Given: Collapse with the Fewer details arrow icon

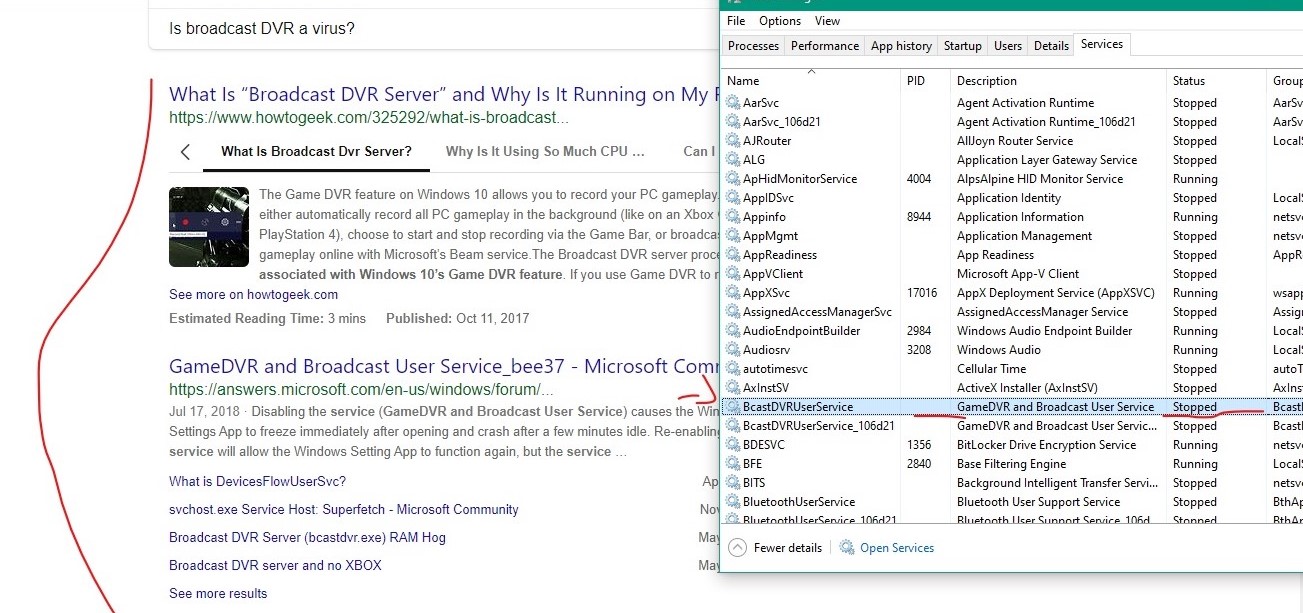Looking at the screenshot, I should [738, 548].
